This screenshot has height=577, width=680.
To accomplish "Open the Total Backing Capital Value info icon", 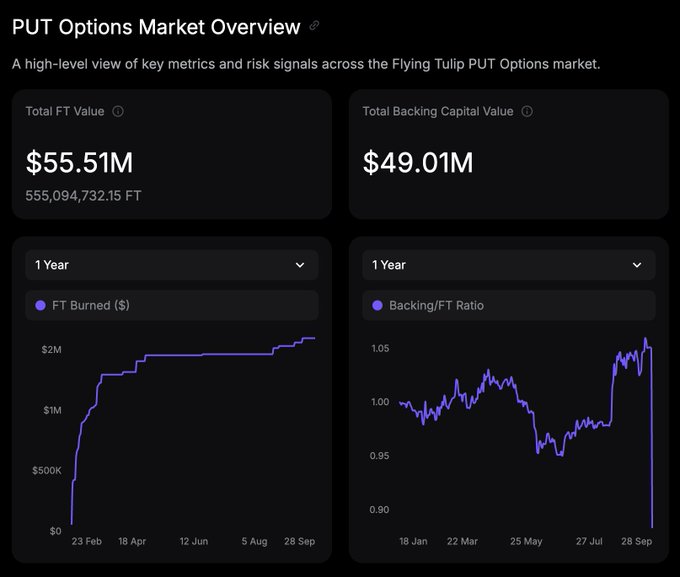I will (x=527, y=111).
